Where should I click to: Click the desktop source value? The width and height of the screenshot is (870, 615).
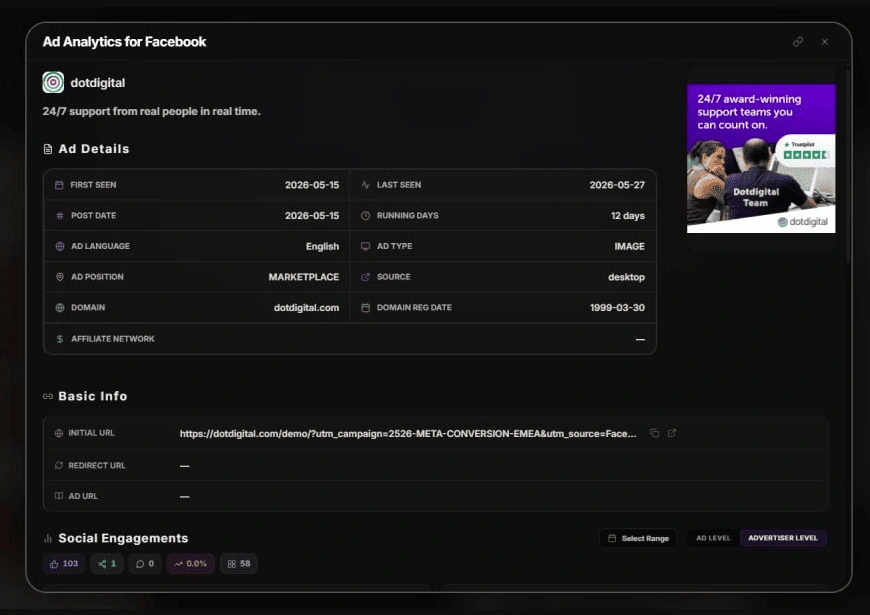(626, 277)
